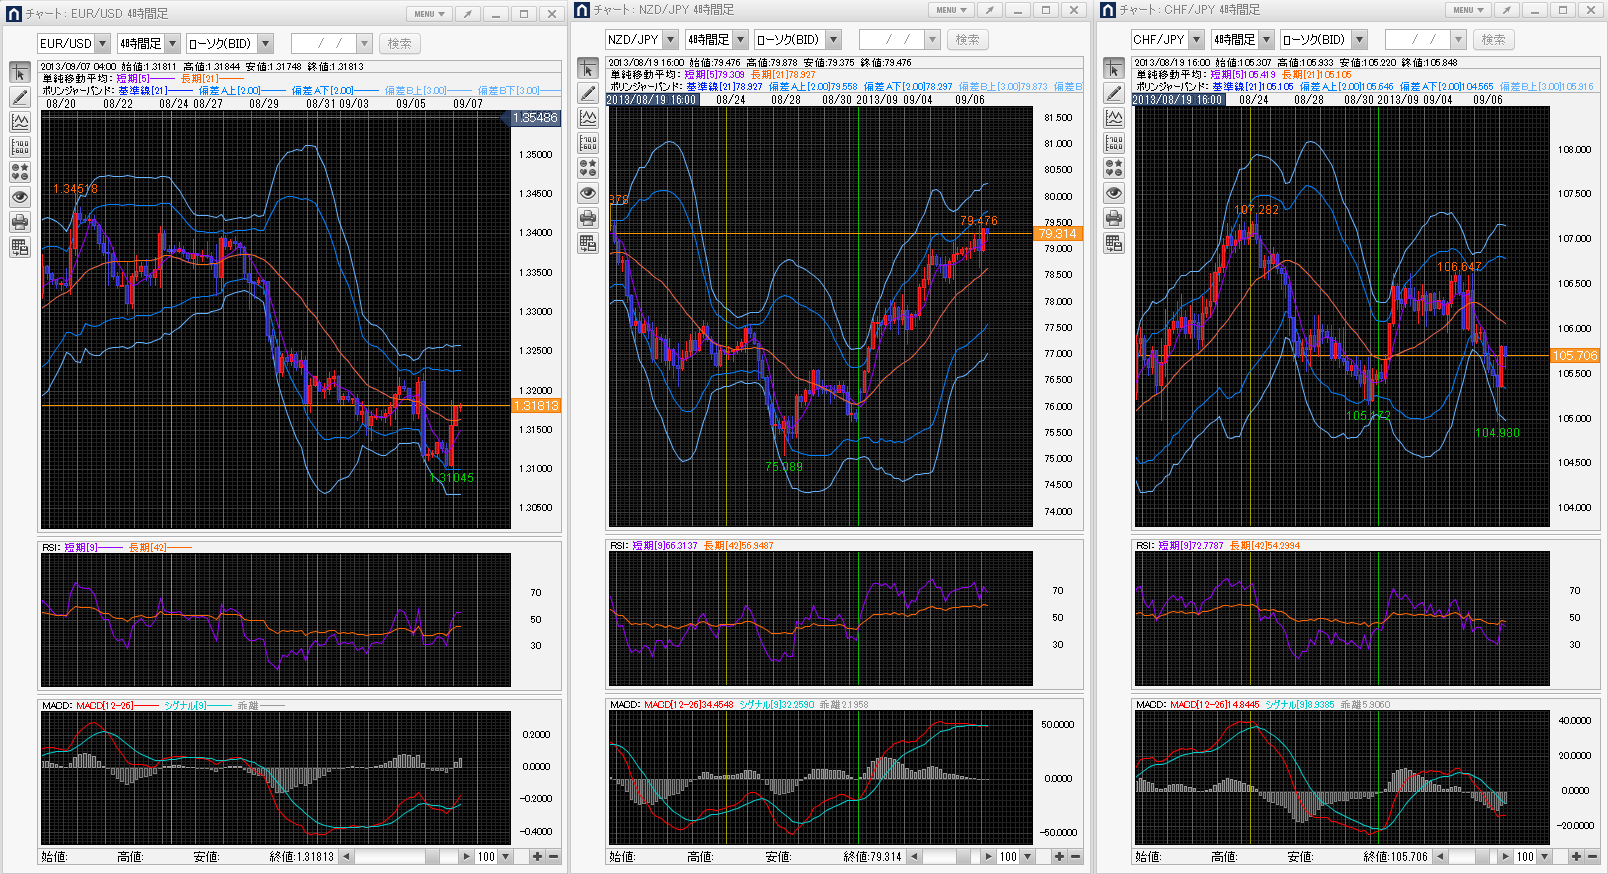
Task: Open the MENU in EUR/USD chart window
Action: tap(430, 14)
